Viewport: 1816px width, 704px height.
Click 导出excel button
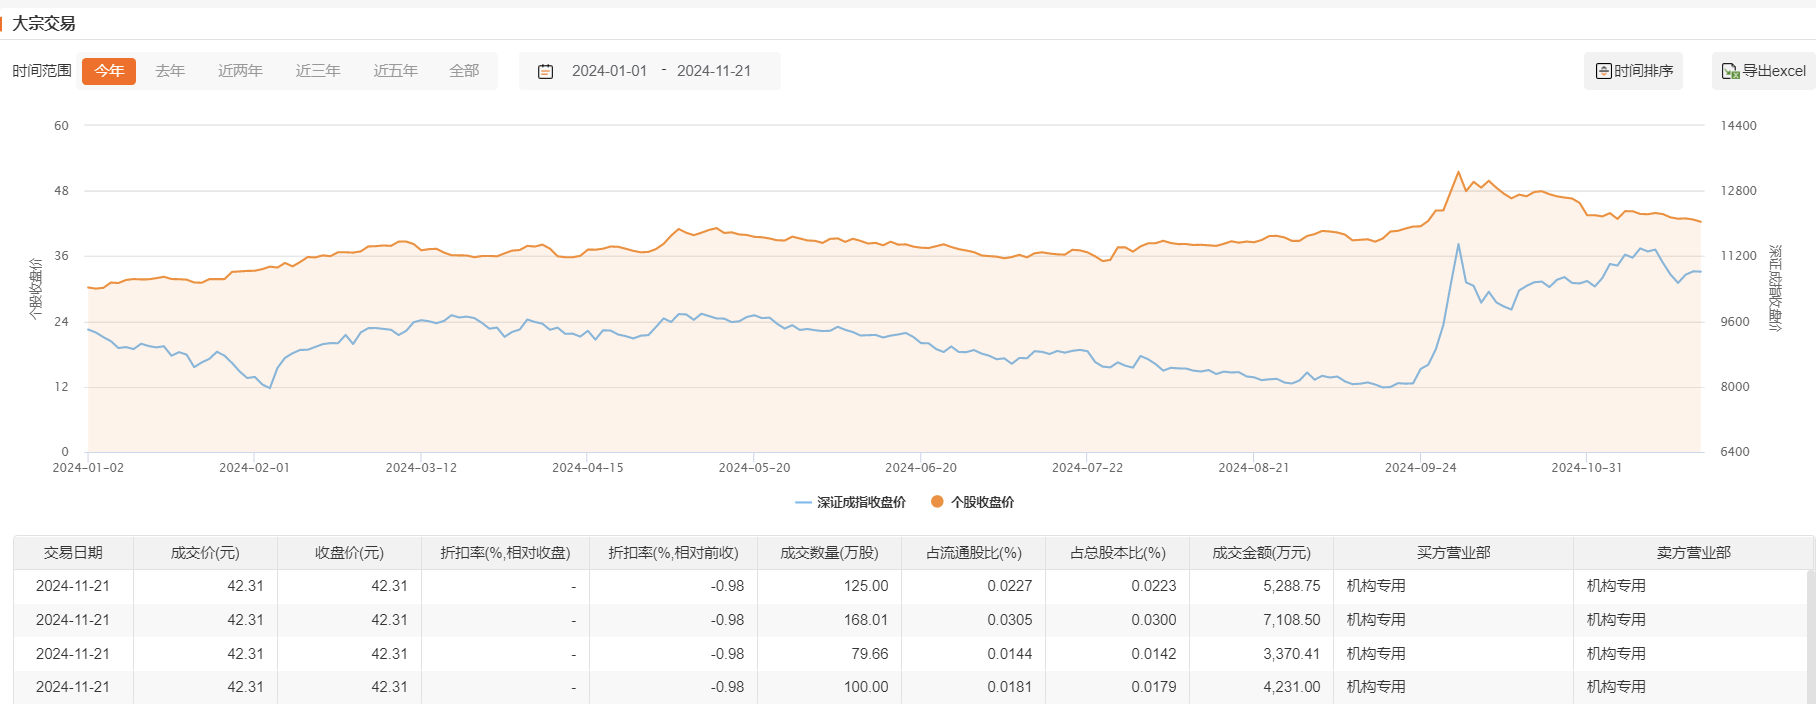coord(1764,71)
